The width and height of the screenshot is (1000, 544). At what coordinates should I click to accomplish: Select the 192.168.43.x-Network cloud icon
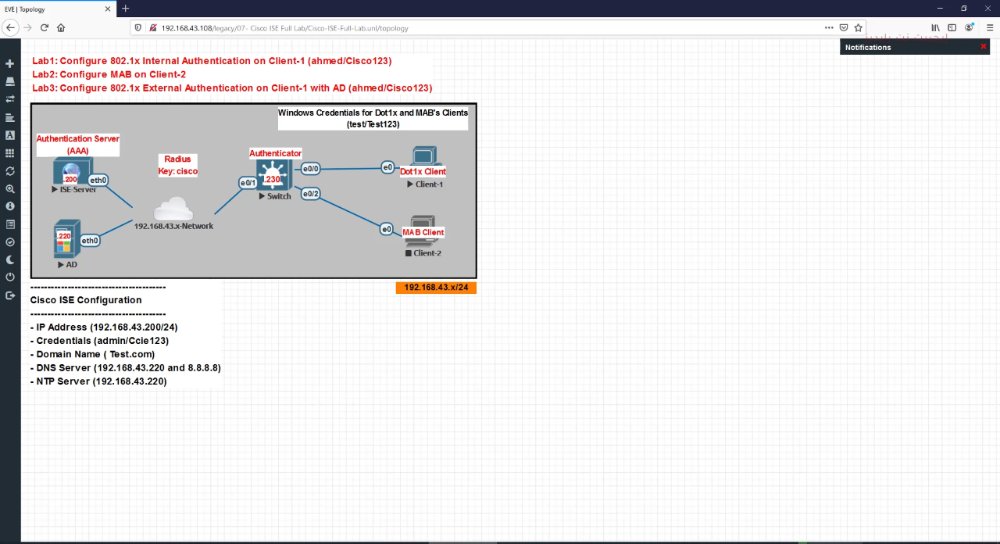173,209
